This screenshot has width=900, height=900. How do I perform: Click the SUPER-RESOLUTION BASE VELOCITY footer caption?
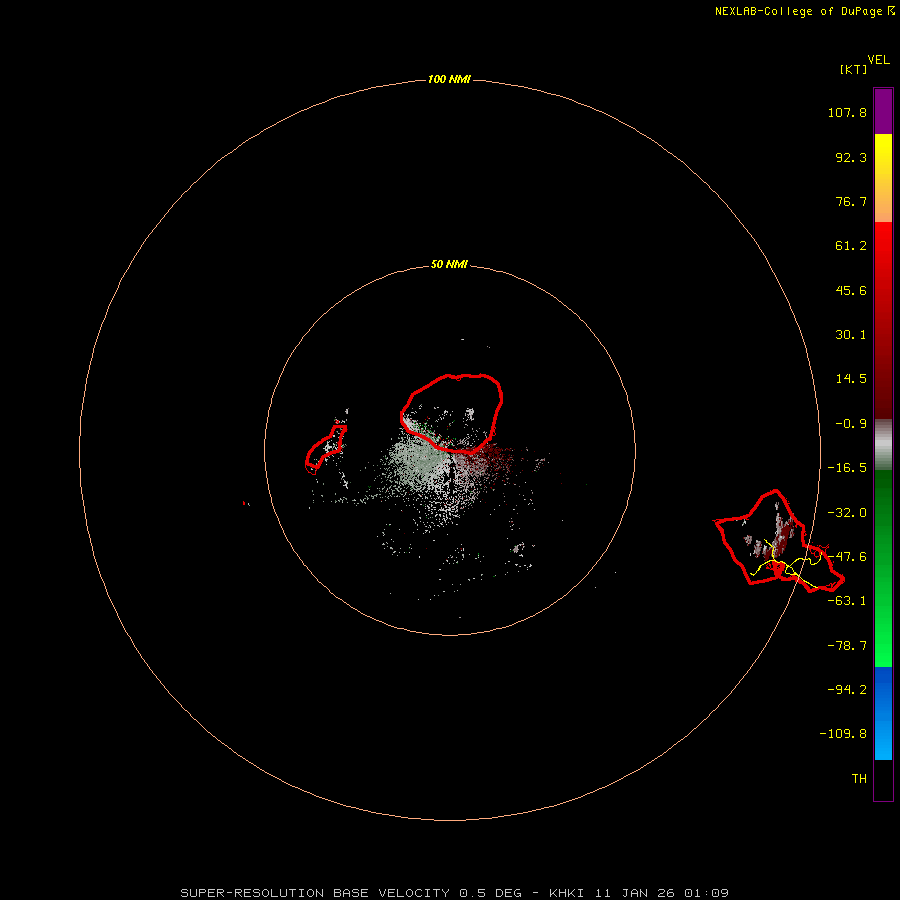click(x=454, y=893)
